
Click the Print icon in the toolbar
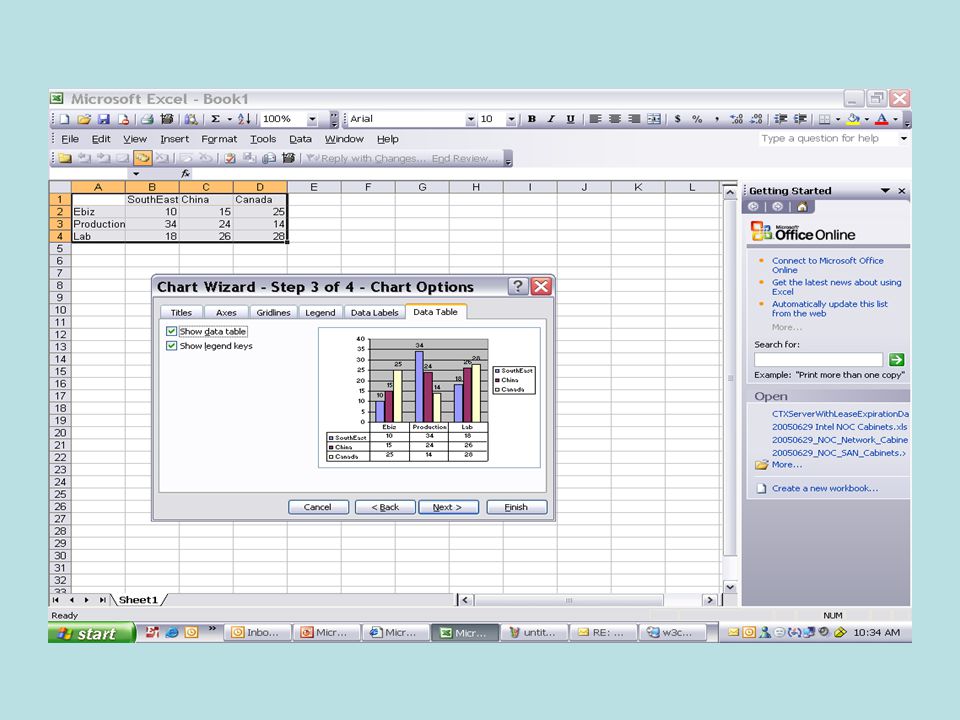pyautogui.click(x=147, y=119)
